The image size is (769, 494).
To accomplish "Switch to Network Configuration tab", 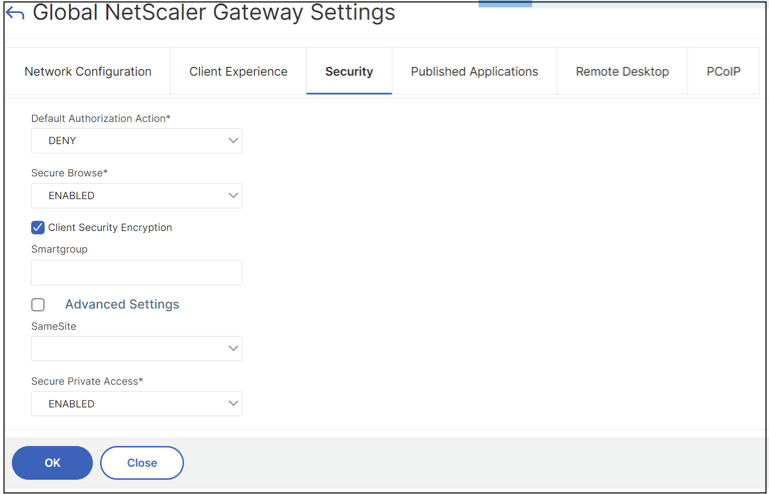I will click(88, 72).
